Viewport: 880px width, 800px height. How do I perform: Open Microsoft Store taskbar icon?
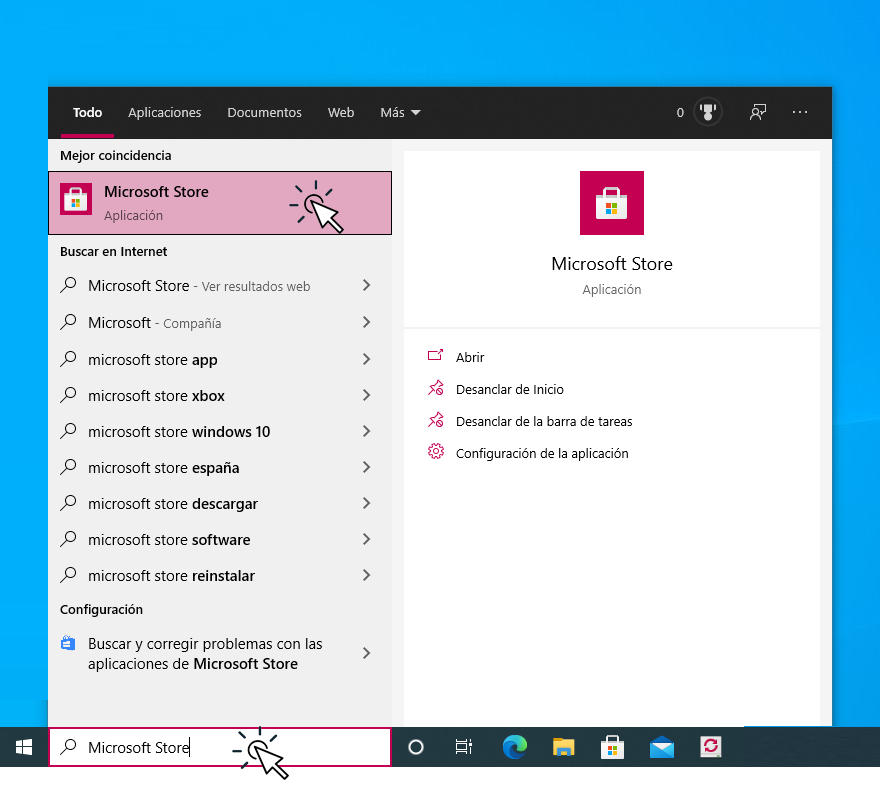[612, 747]
